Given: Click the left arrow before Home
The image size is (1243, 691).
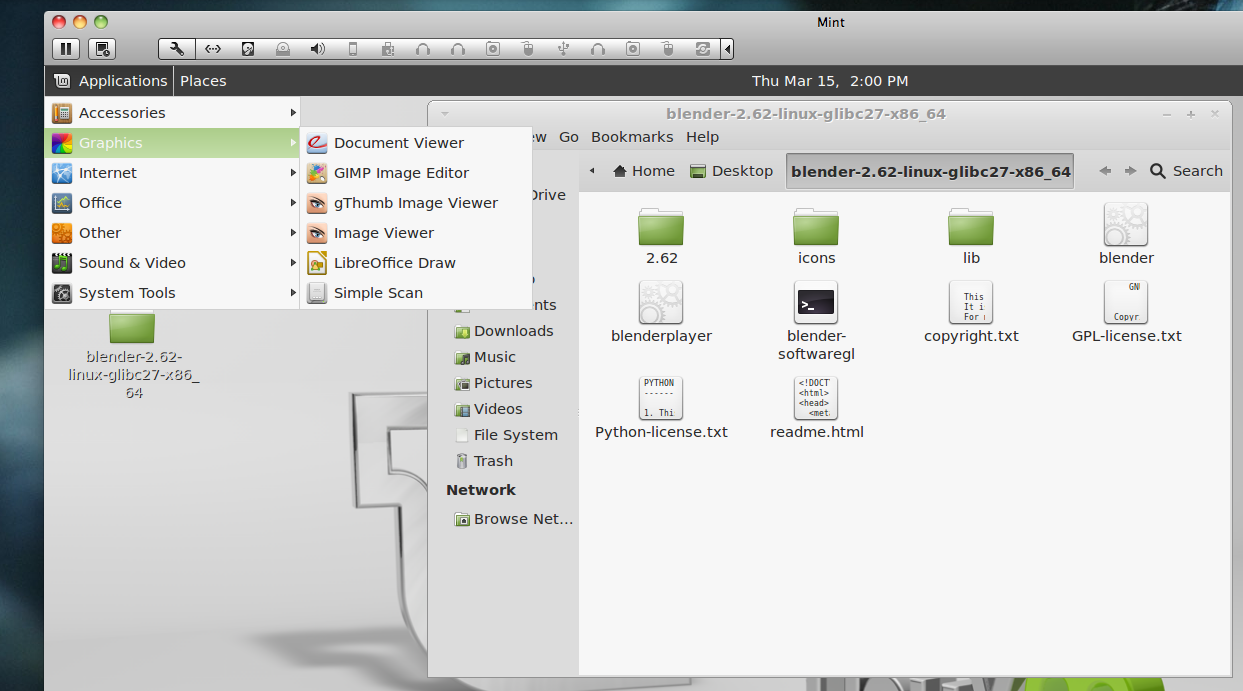Looking at the screenshot, I should coord(591,171).
